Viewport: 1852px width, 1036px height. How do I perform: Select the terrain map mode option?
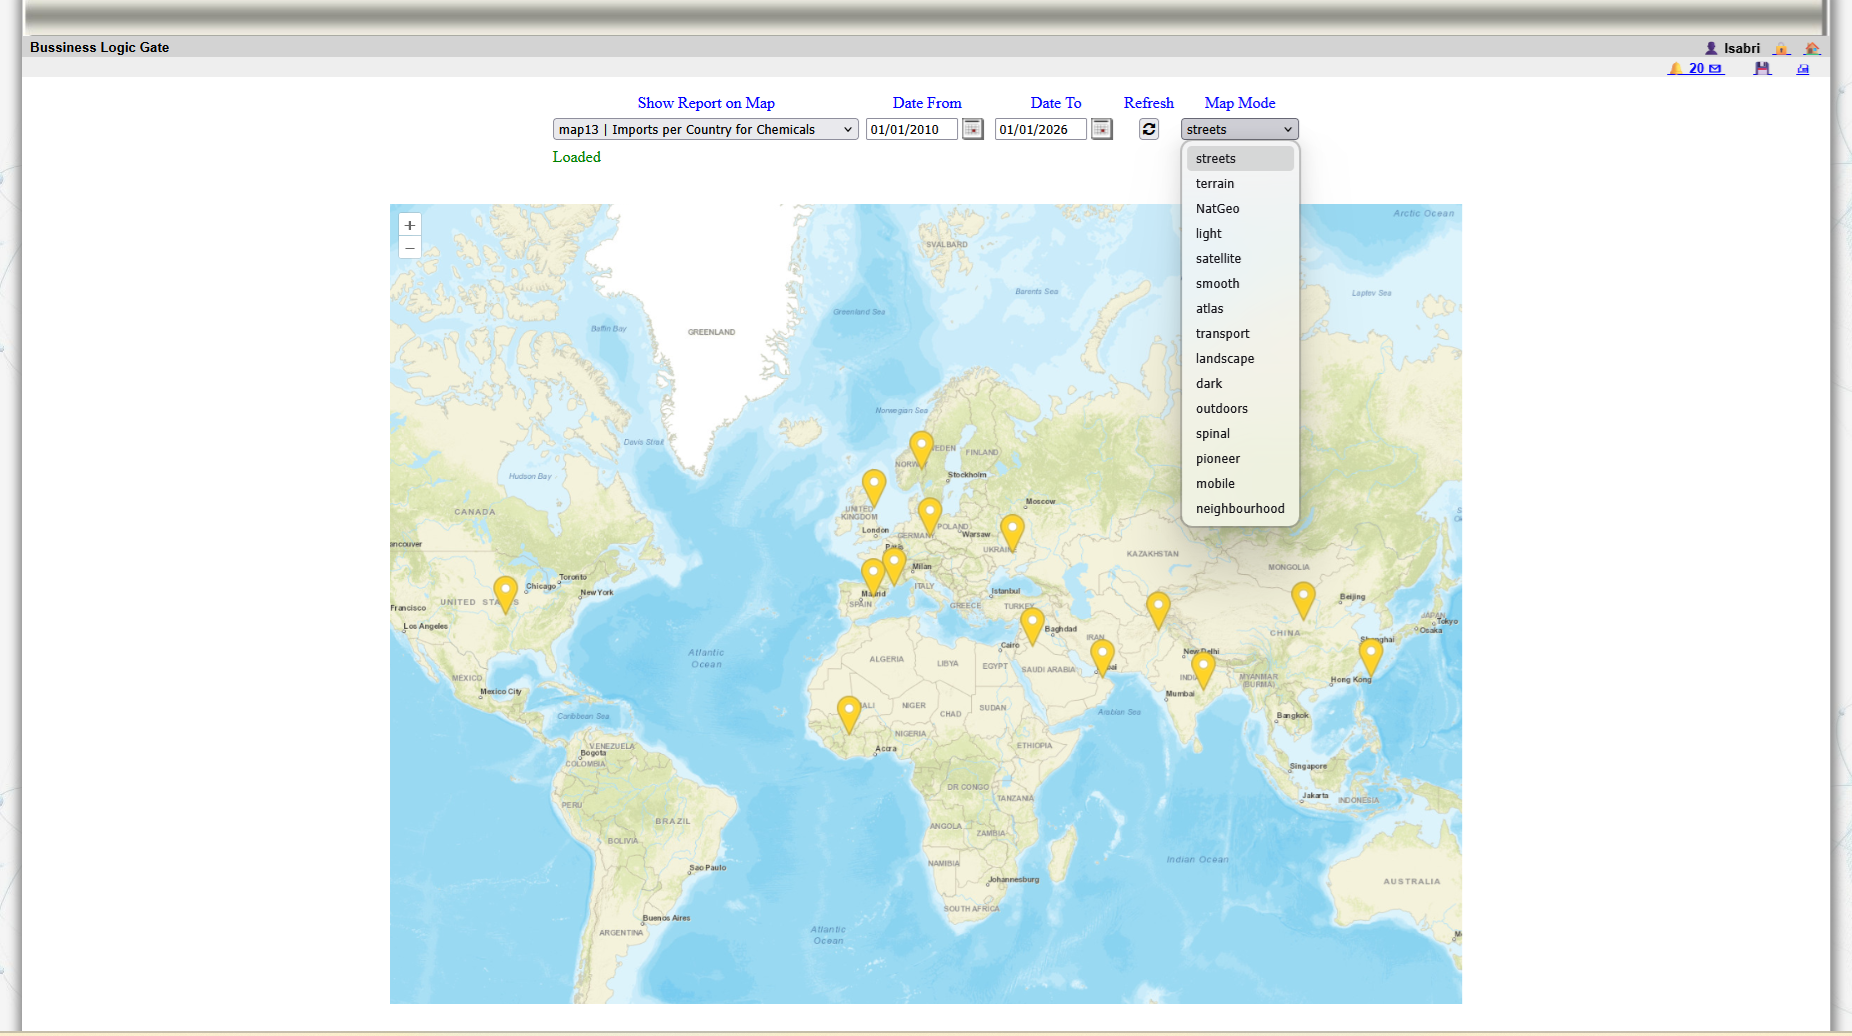tap(1215, 184)
